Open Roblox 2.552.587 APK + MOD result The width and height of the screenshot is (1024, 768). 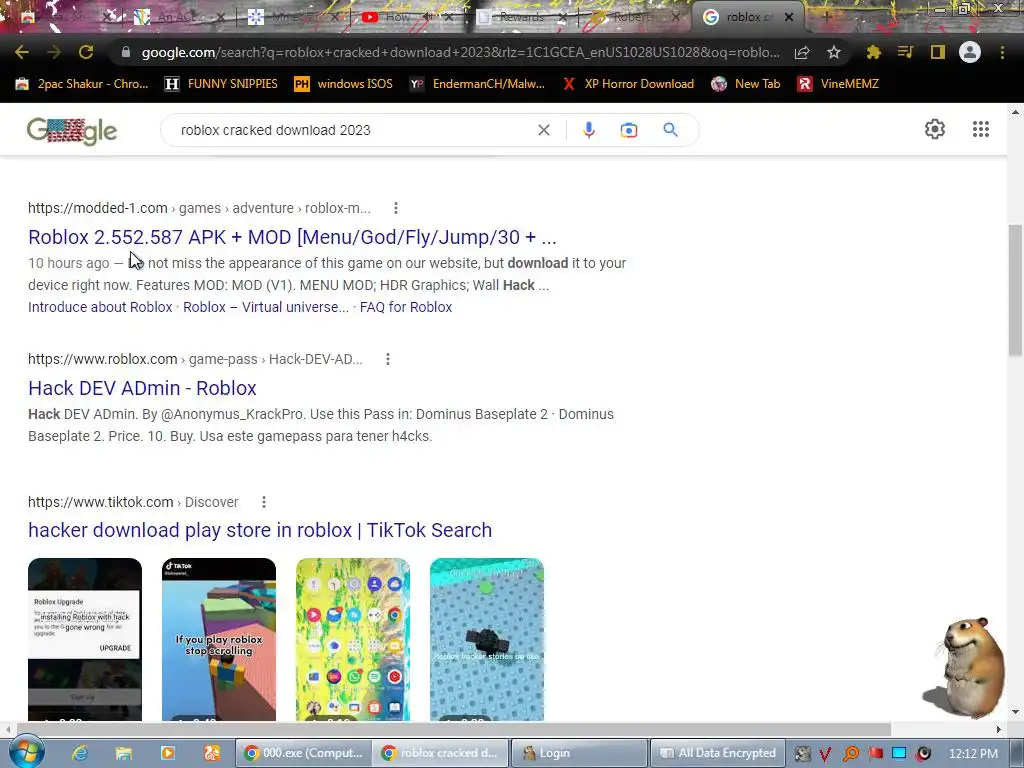tap(292, 237)
